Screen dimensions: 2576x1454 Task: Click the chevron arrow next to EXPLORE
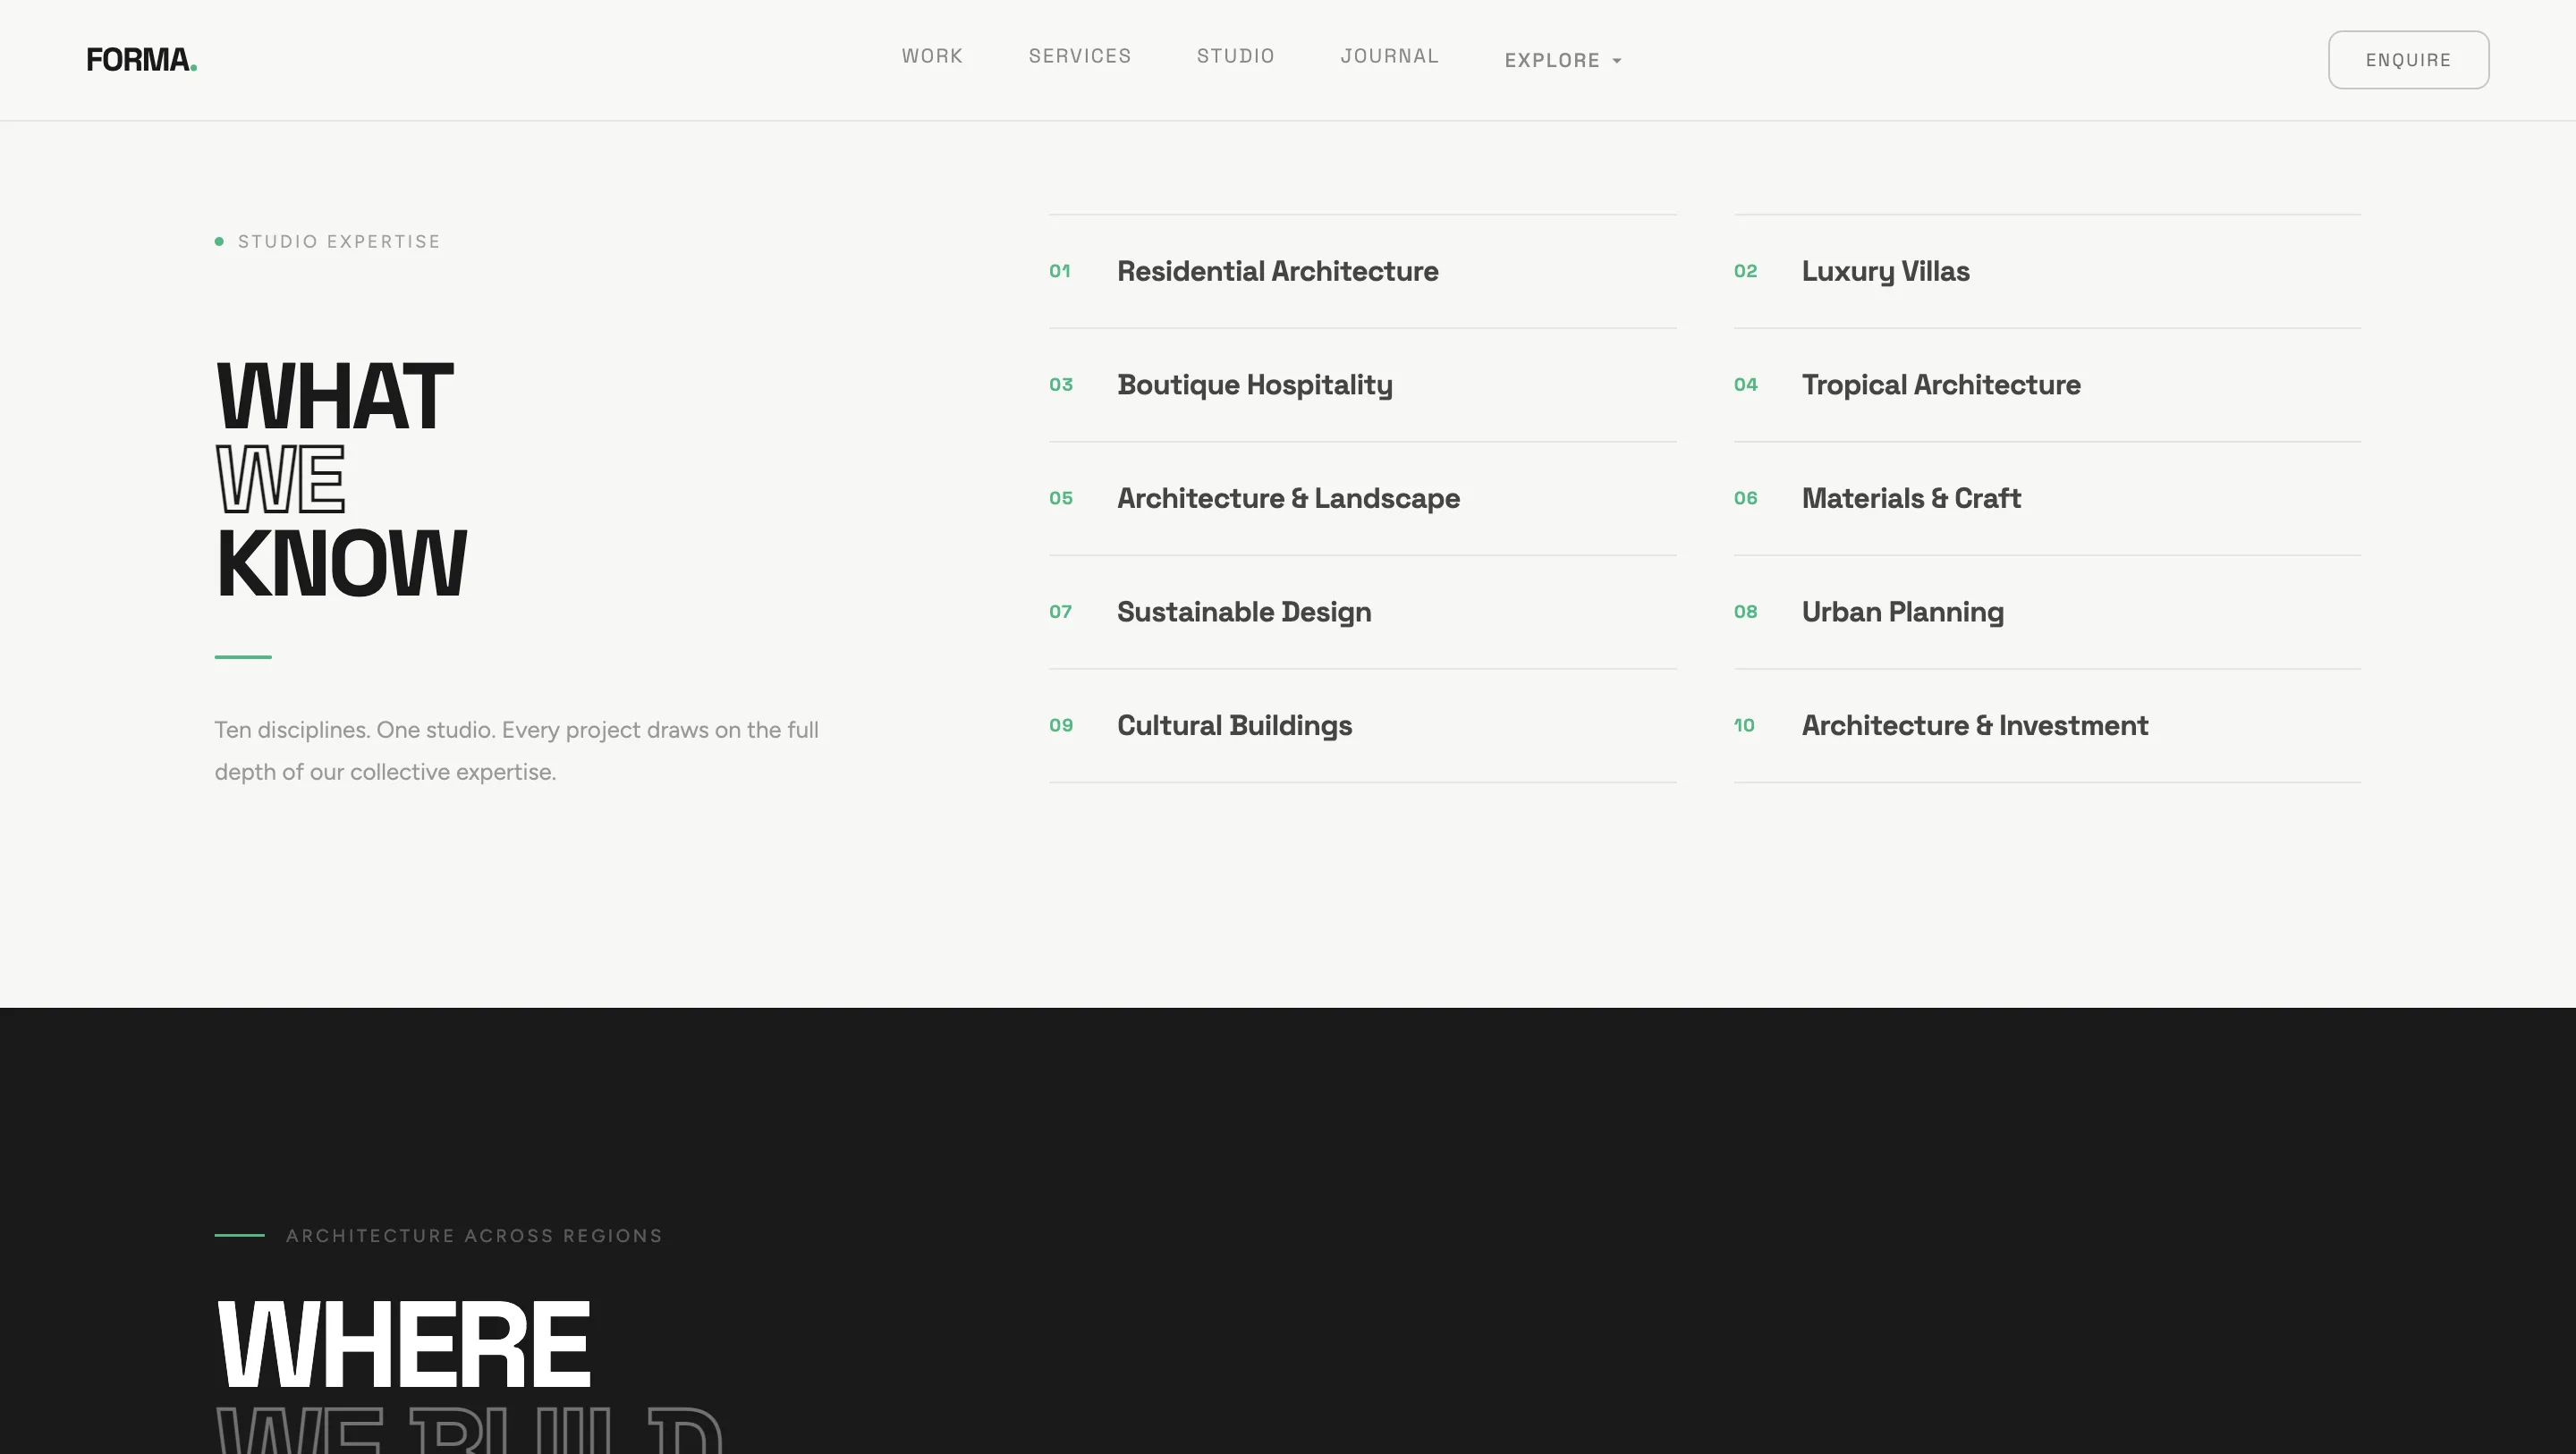(1616, 60)
